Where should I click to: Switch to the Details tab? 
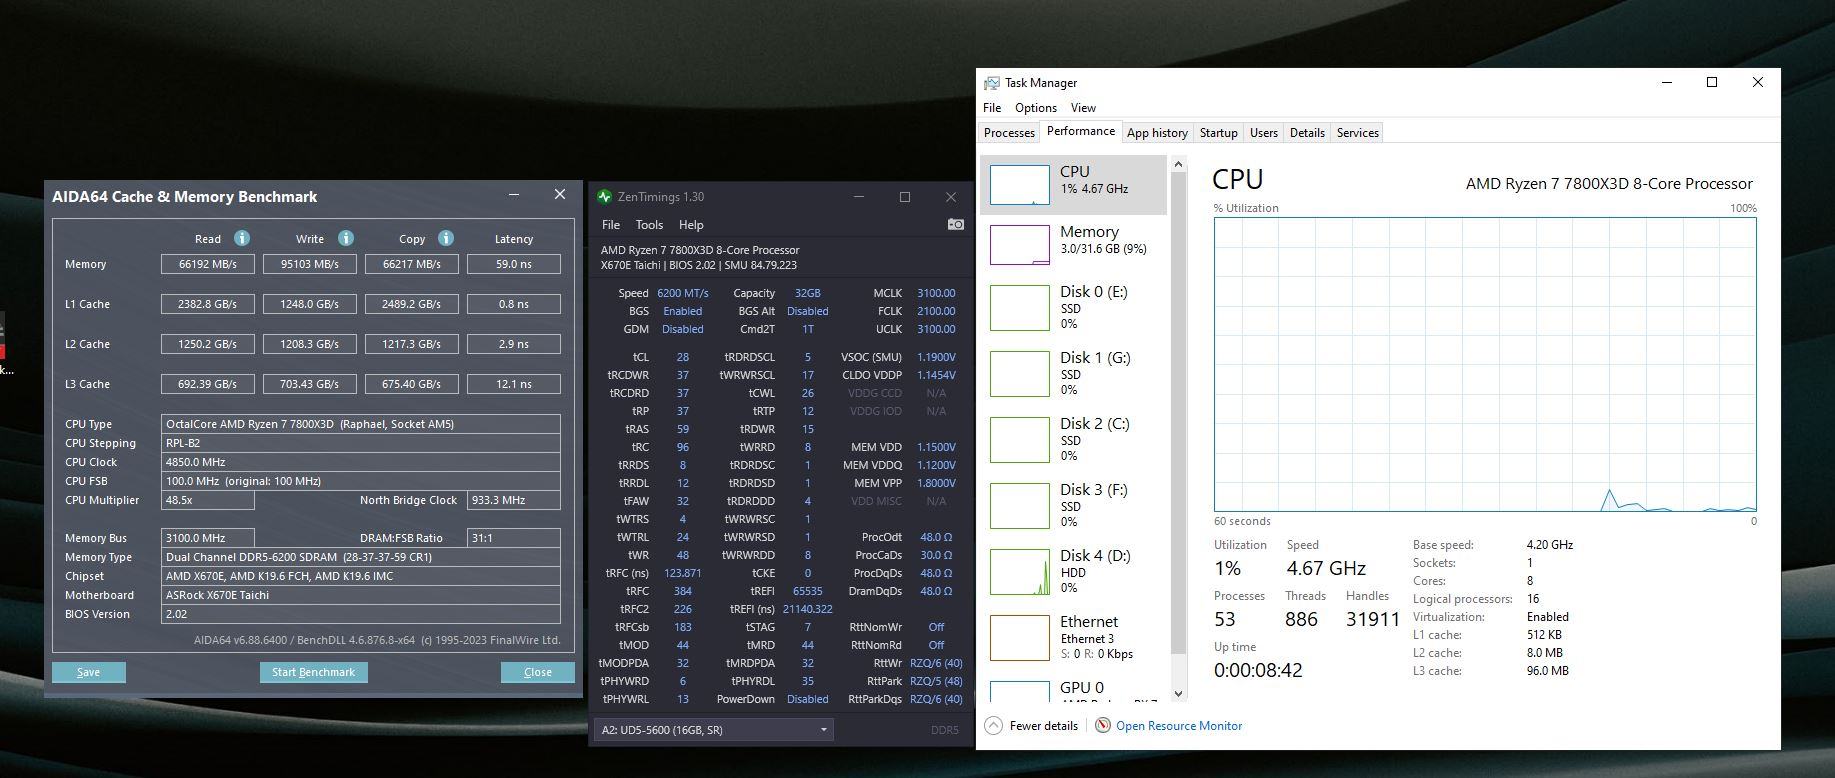pos(1307,133)
